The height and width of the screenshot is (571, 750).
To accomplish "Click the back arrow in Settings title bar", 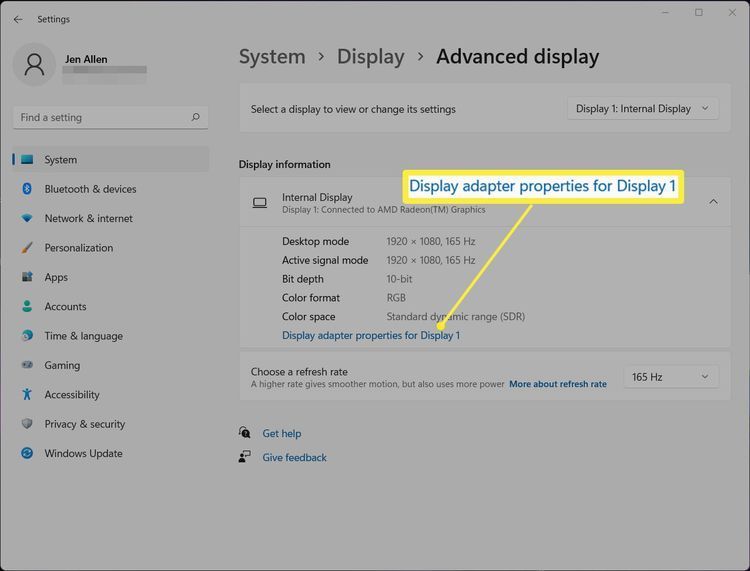I will click(x=18, y=19).
